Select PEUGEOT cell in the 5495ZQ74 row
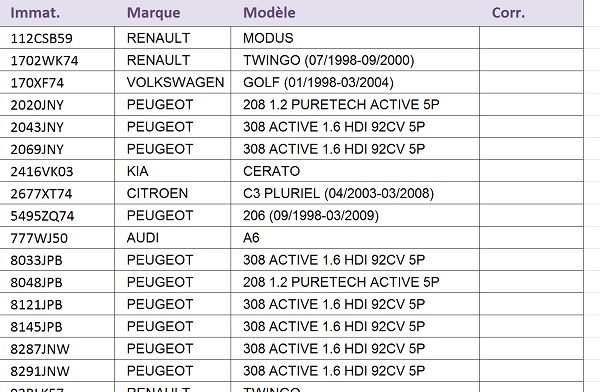Viewport: 600px width, 392px height. (173, 216)
